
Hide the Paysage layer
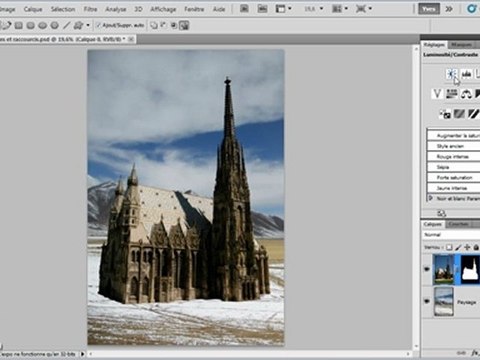427,301
